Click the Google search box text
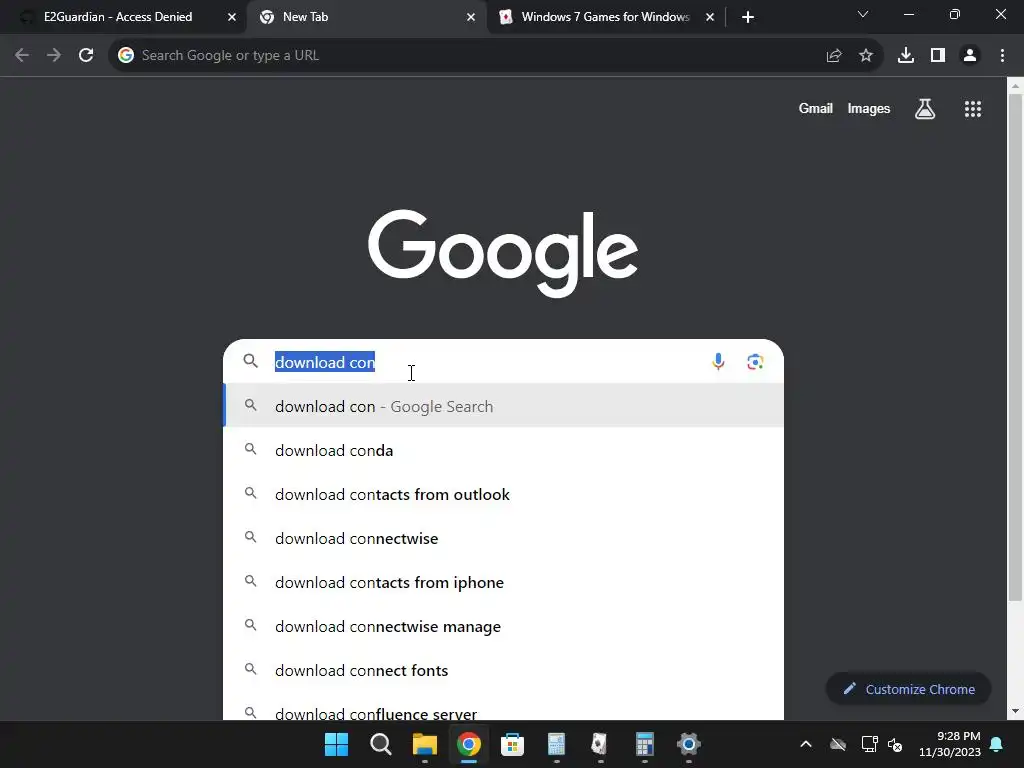 (325, 362)
